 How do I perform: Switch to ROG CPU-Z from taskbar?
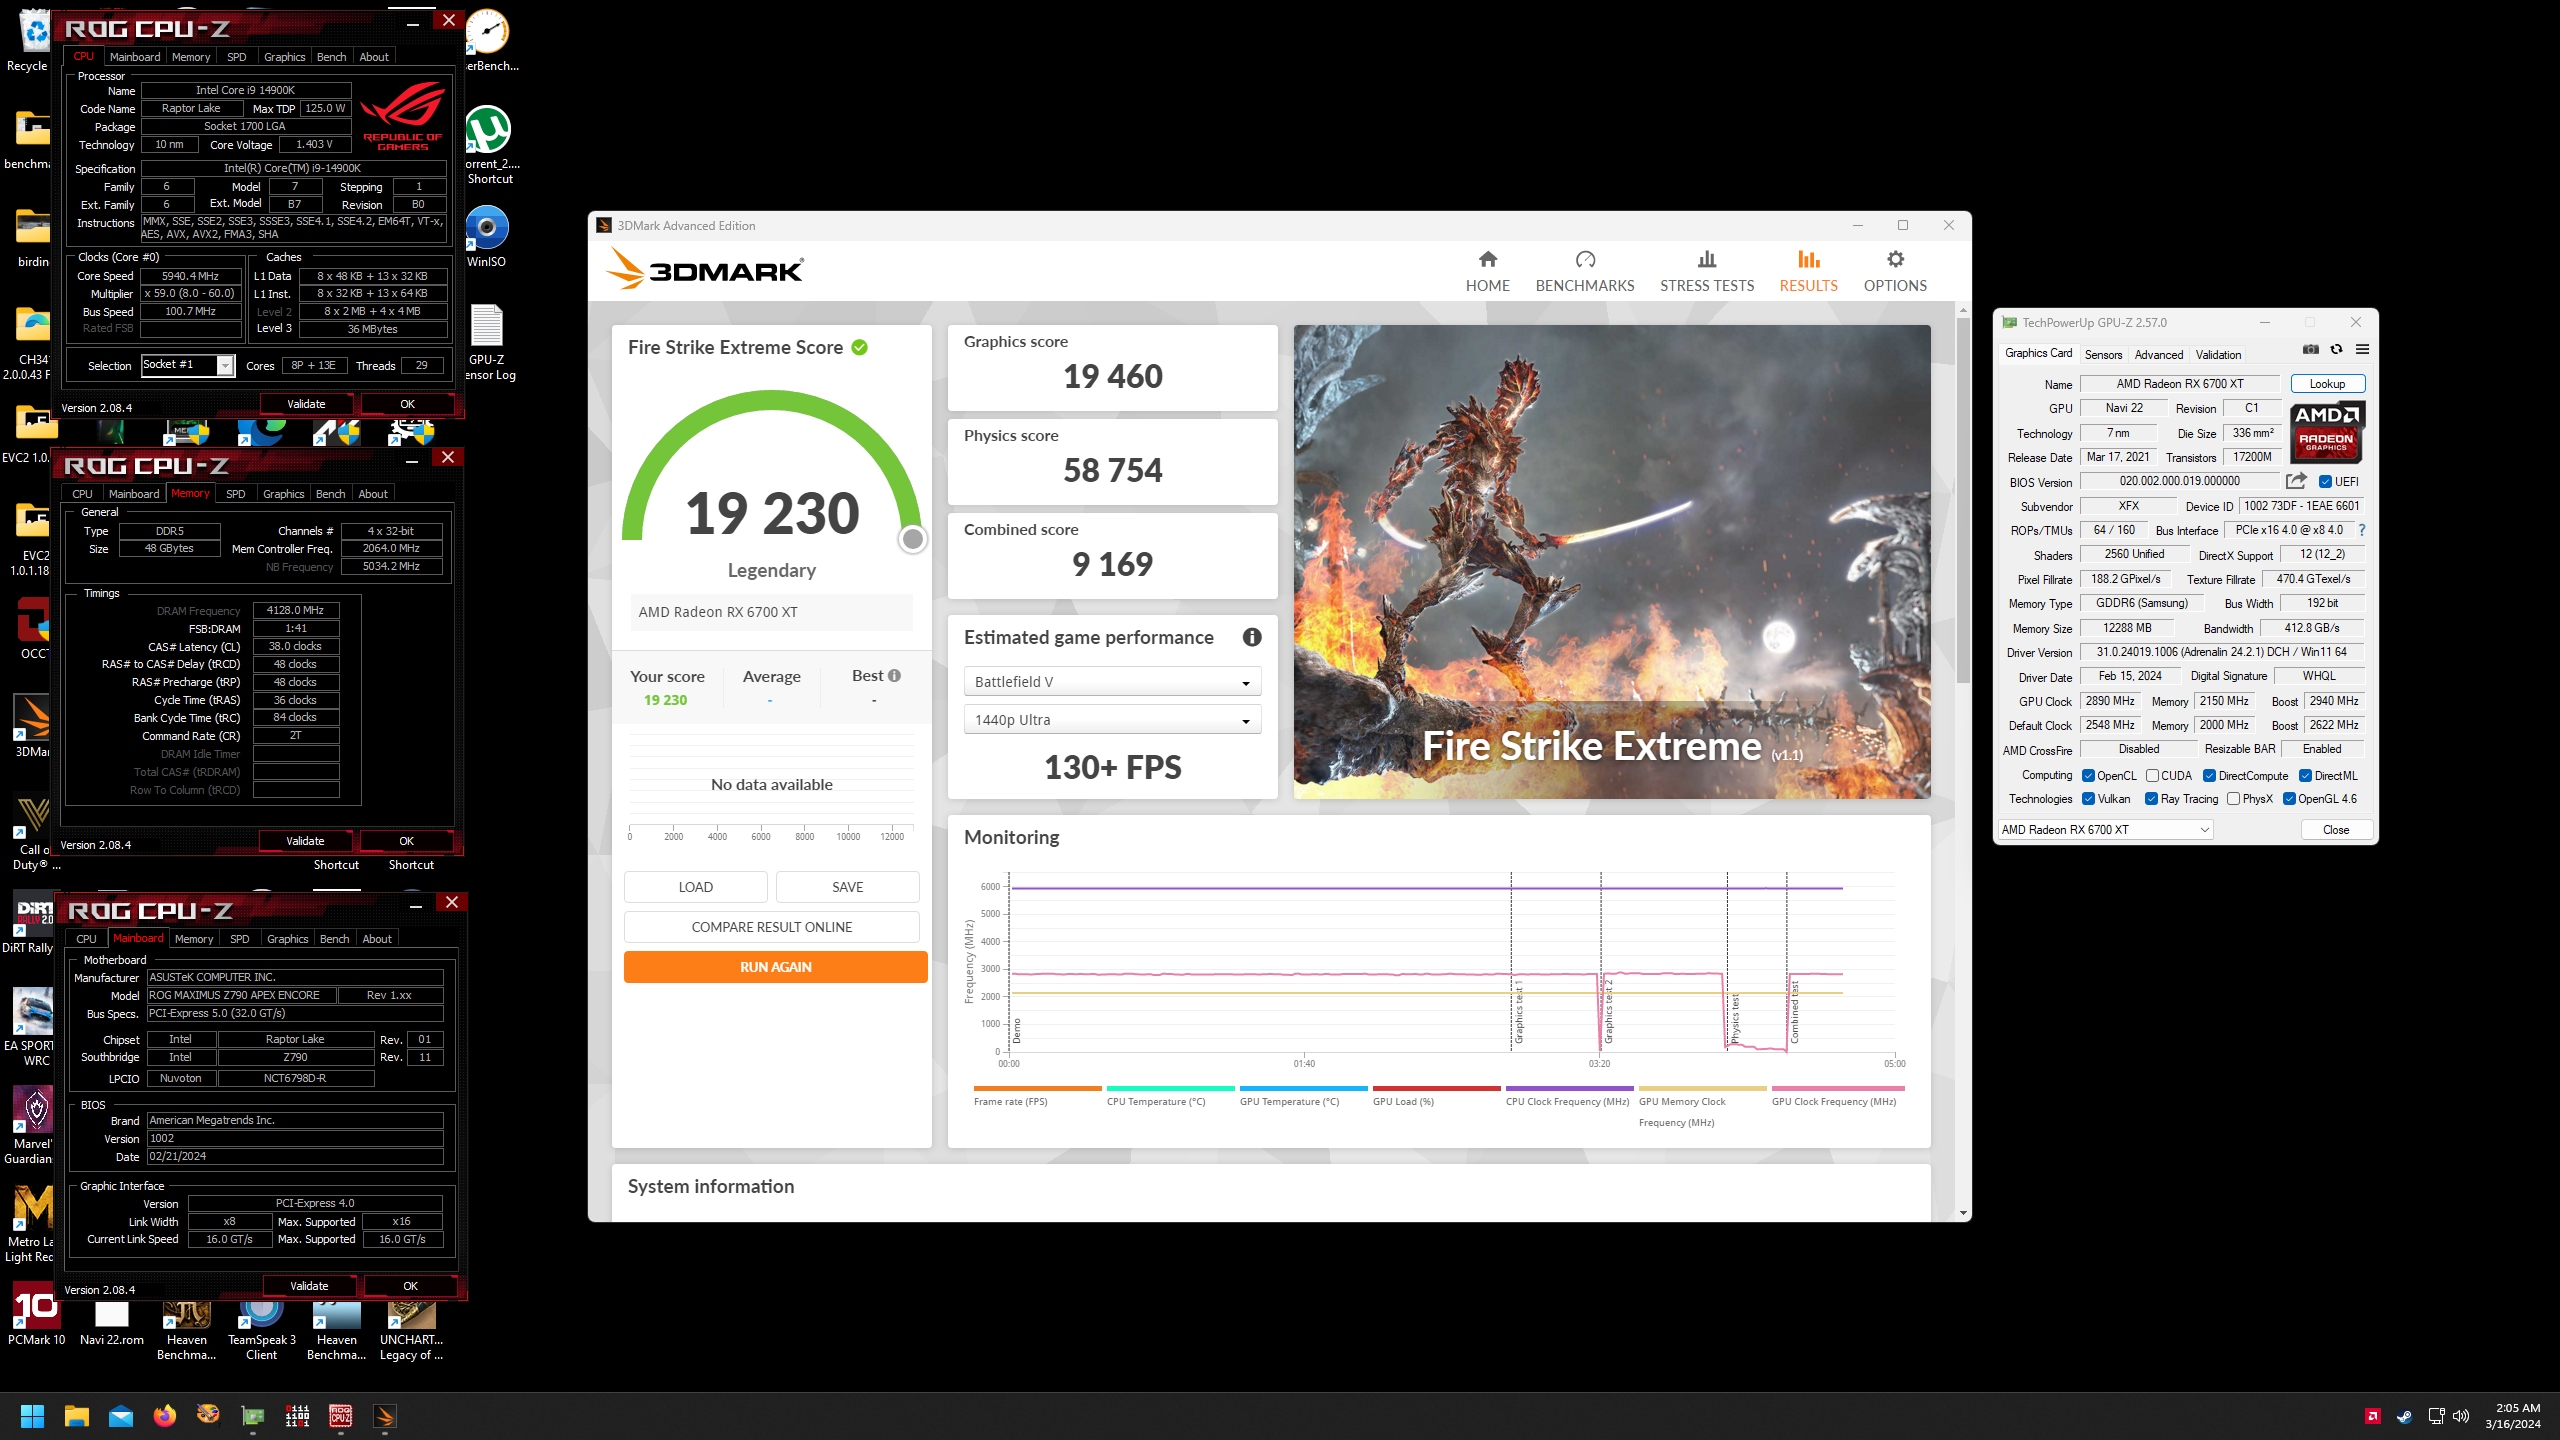tap(341, 1416)
